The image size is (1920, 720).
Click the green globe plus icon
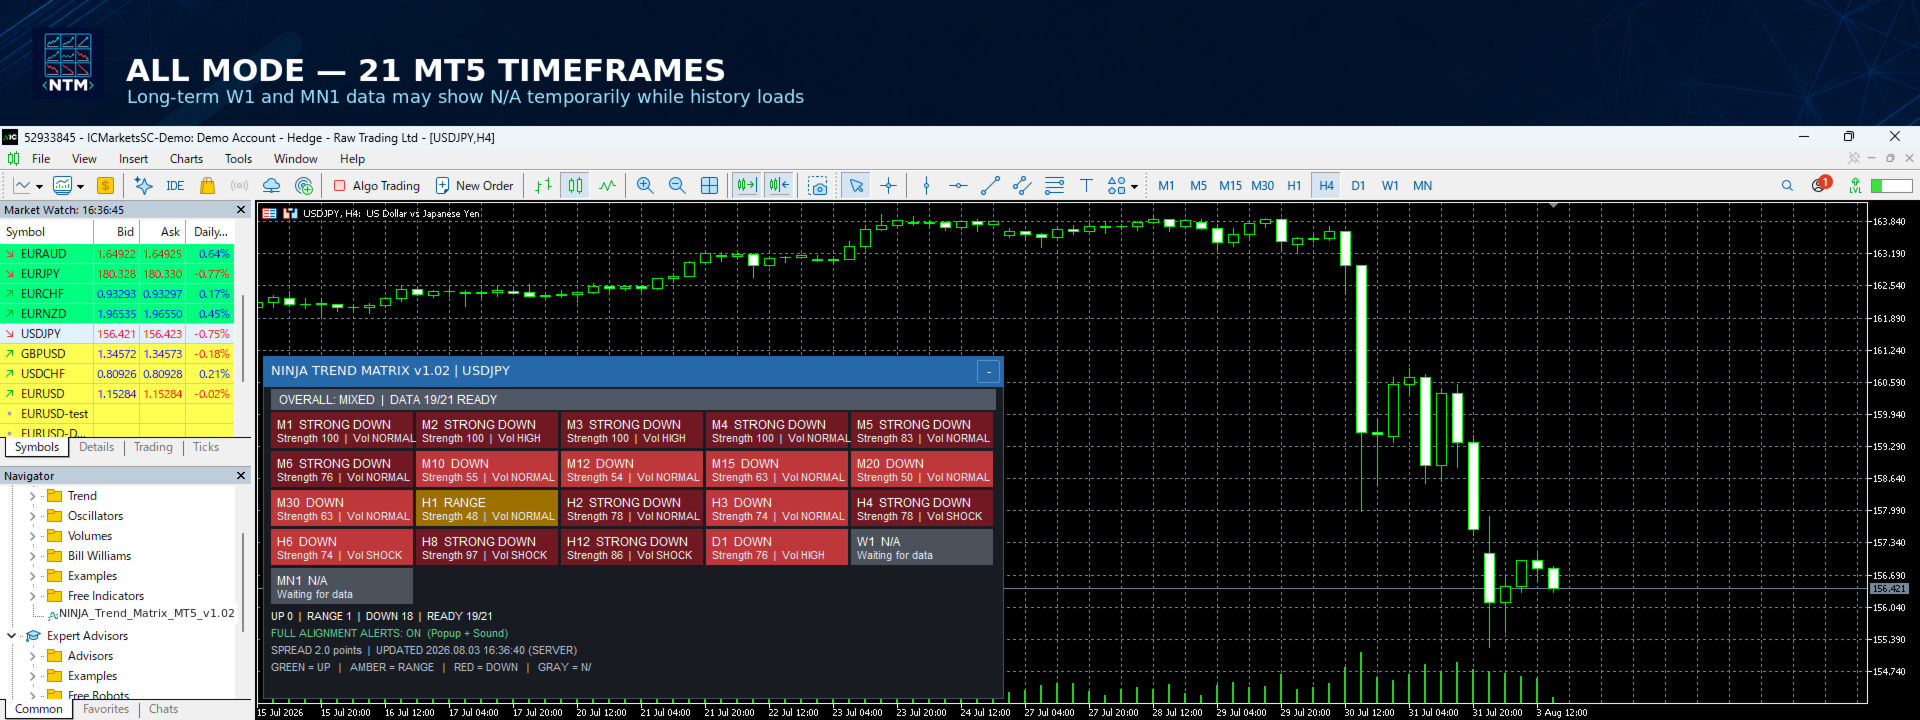coord(304,185)
